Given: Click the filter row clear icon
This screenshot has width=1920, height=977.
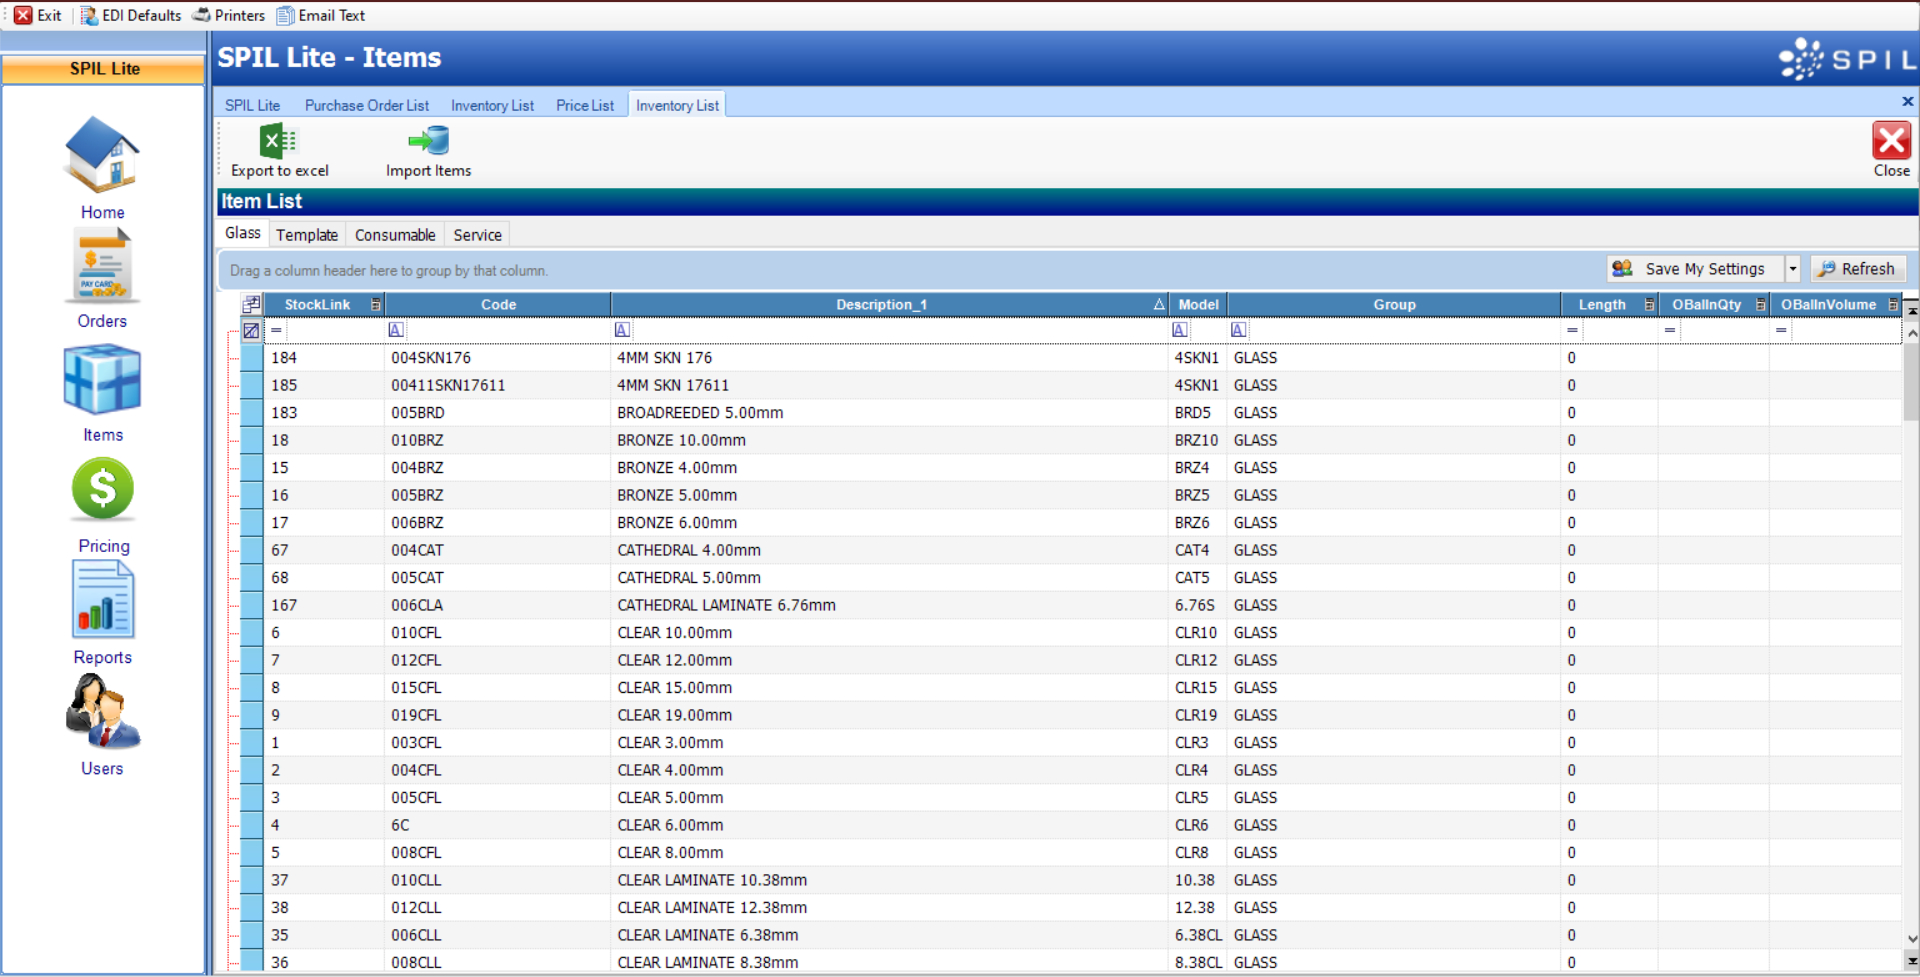Looking at the screenshot, I should pyautogui.click(x=251, y=330).
